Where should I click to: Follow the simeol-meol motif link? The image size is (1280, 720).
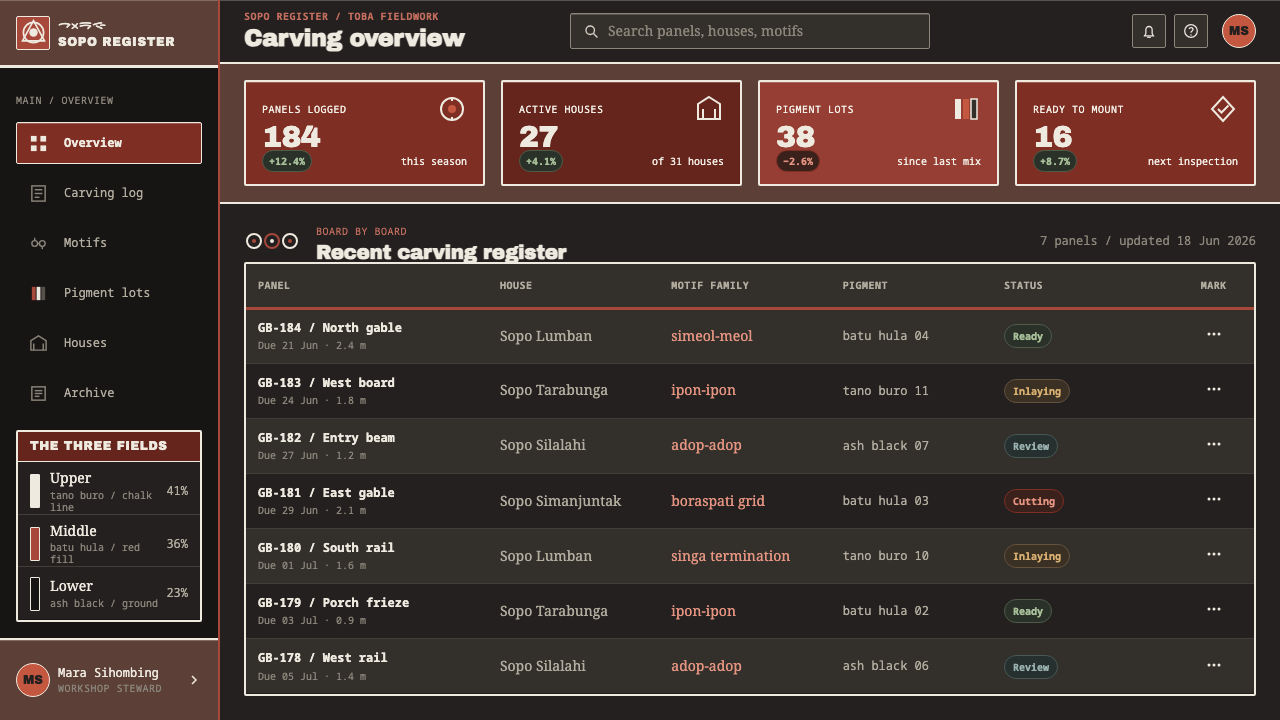tap(712, 336)
